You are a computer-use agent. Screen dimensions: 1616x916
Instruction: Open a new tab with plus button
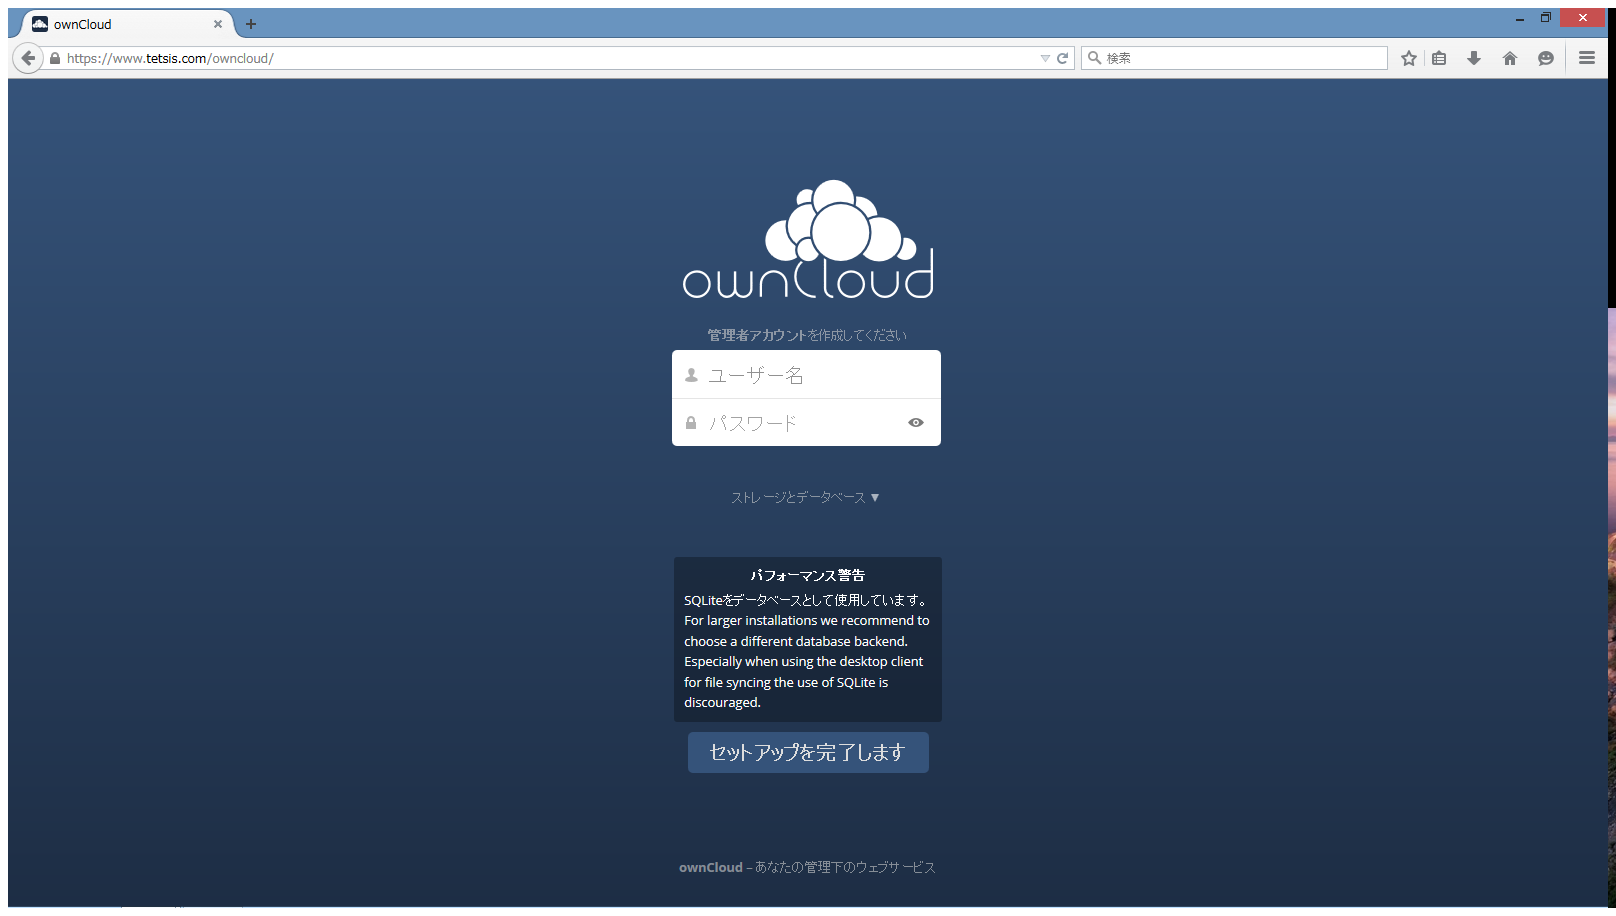pyautogui.click(x=251, y=24)
